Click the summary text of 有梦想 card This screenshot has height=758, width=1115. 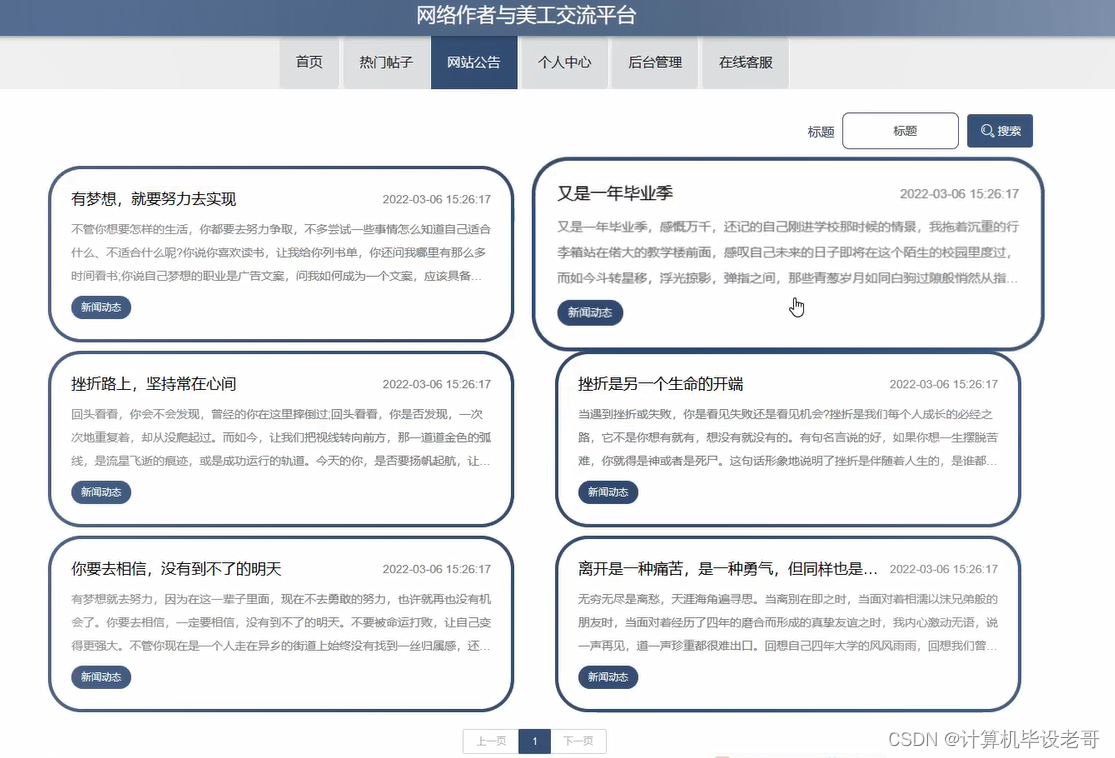pos(281,252)
